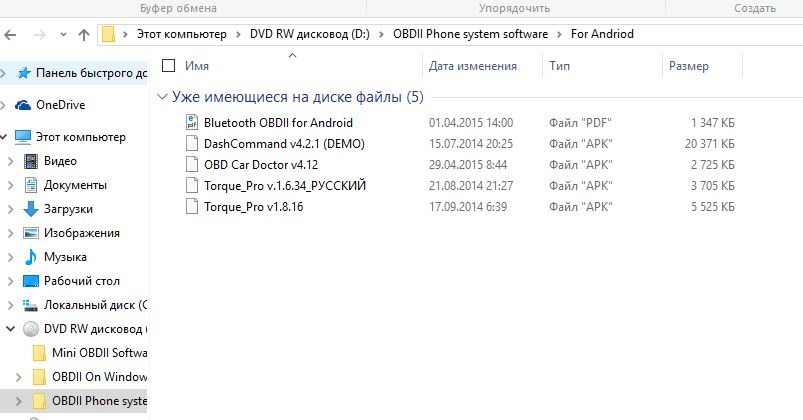Click the Downloads arrow icon in sidebar

(x=30, y=209)
